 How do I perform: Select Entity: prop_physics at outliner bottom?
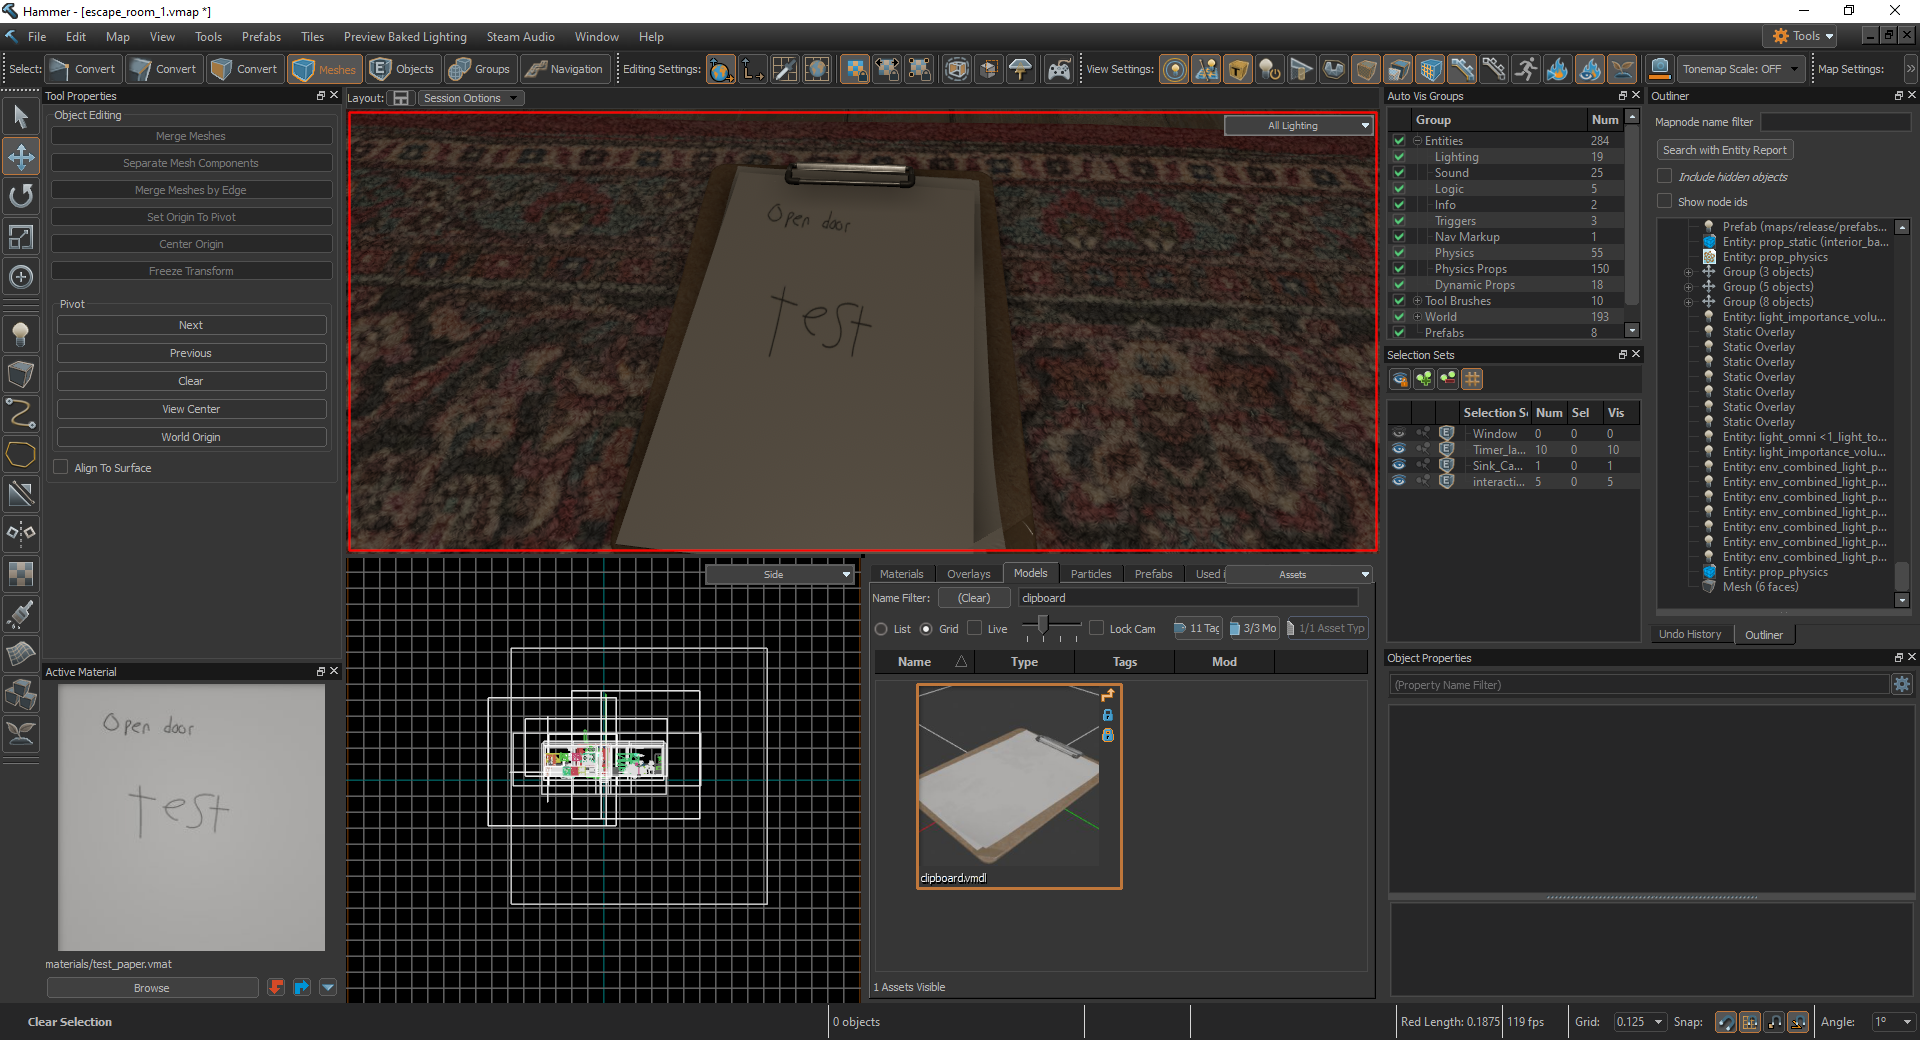(x=1774, y=572)
